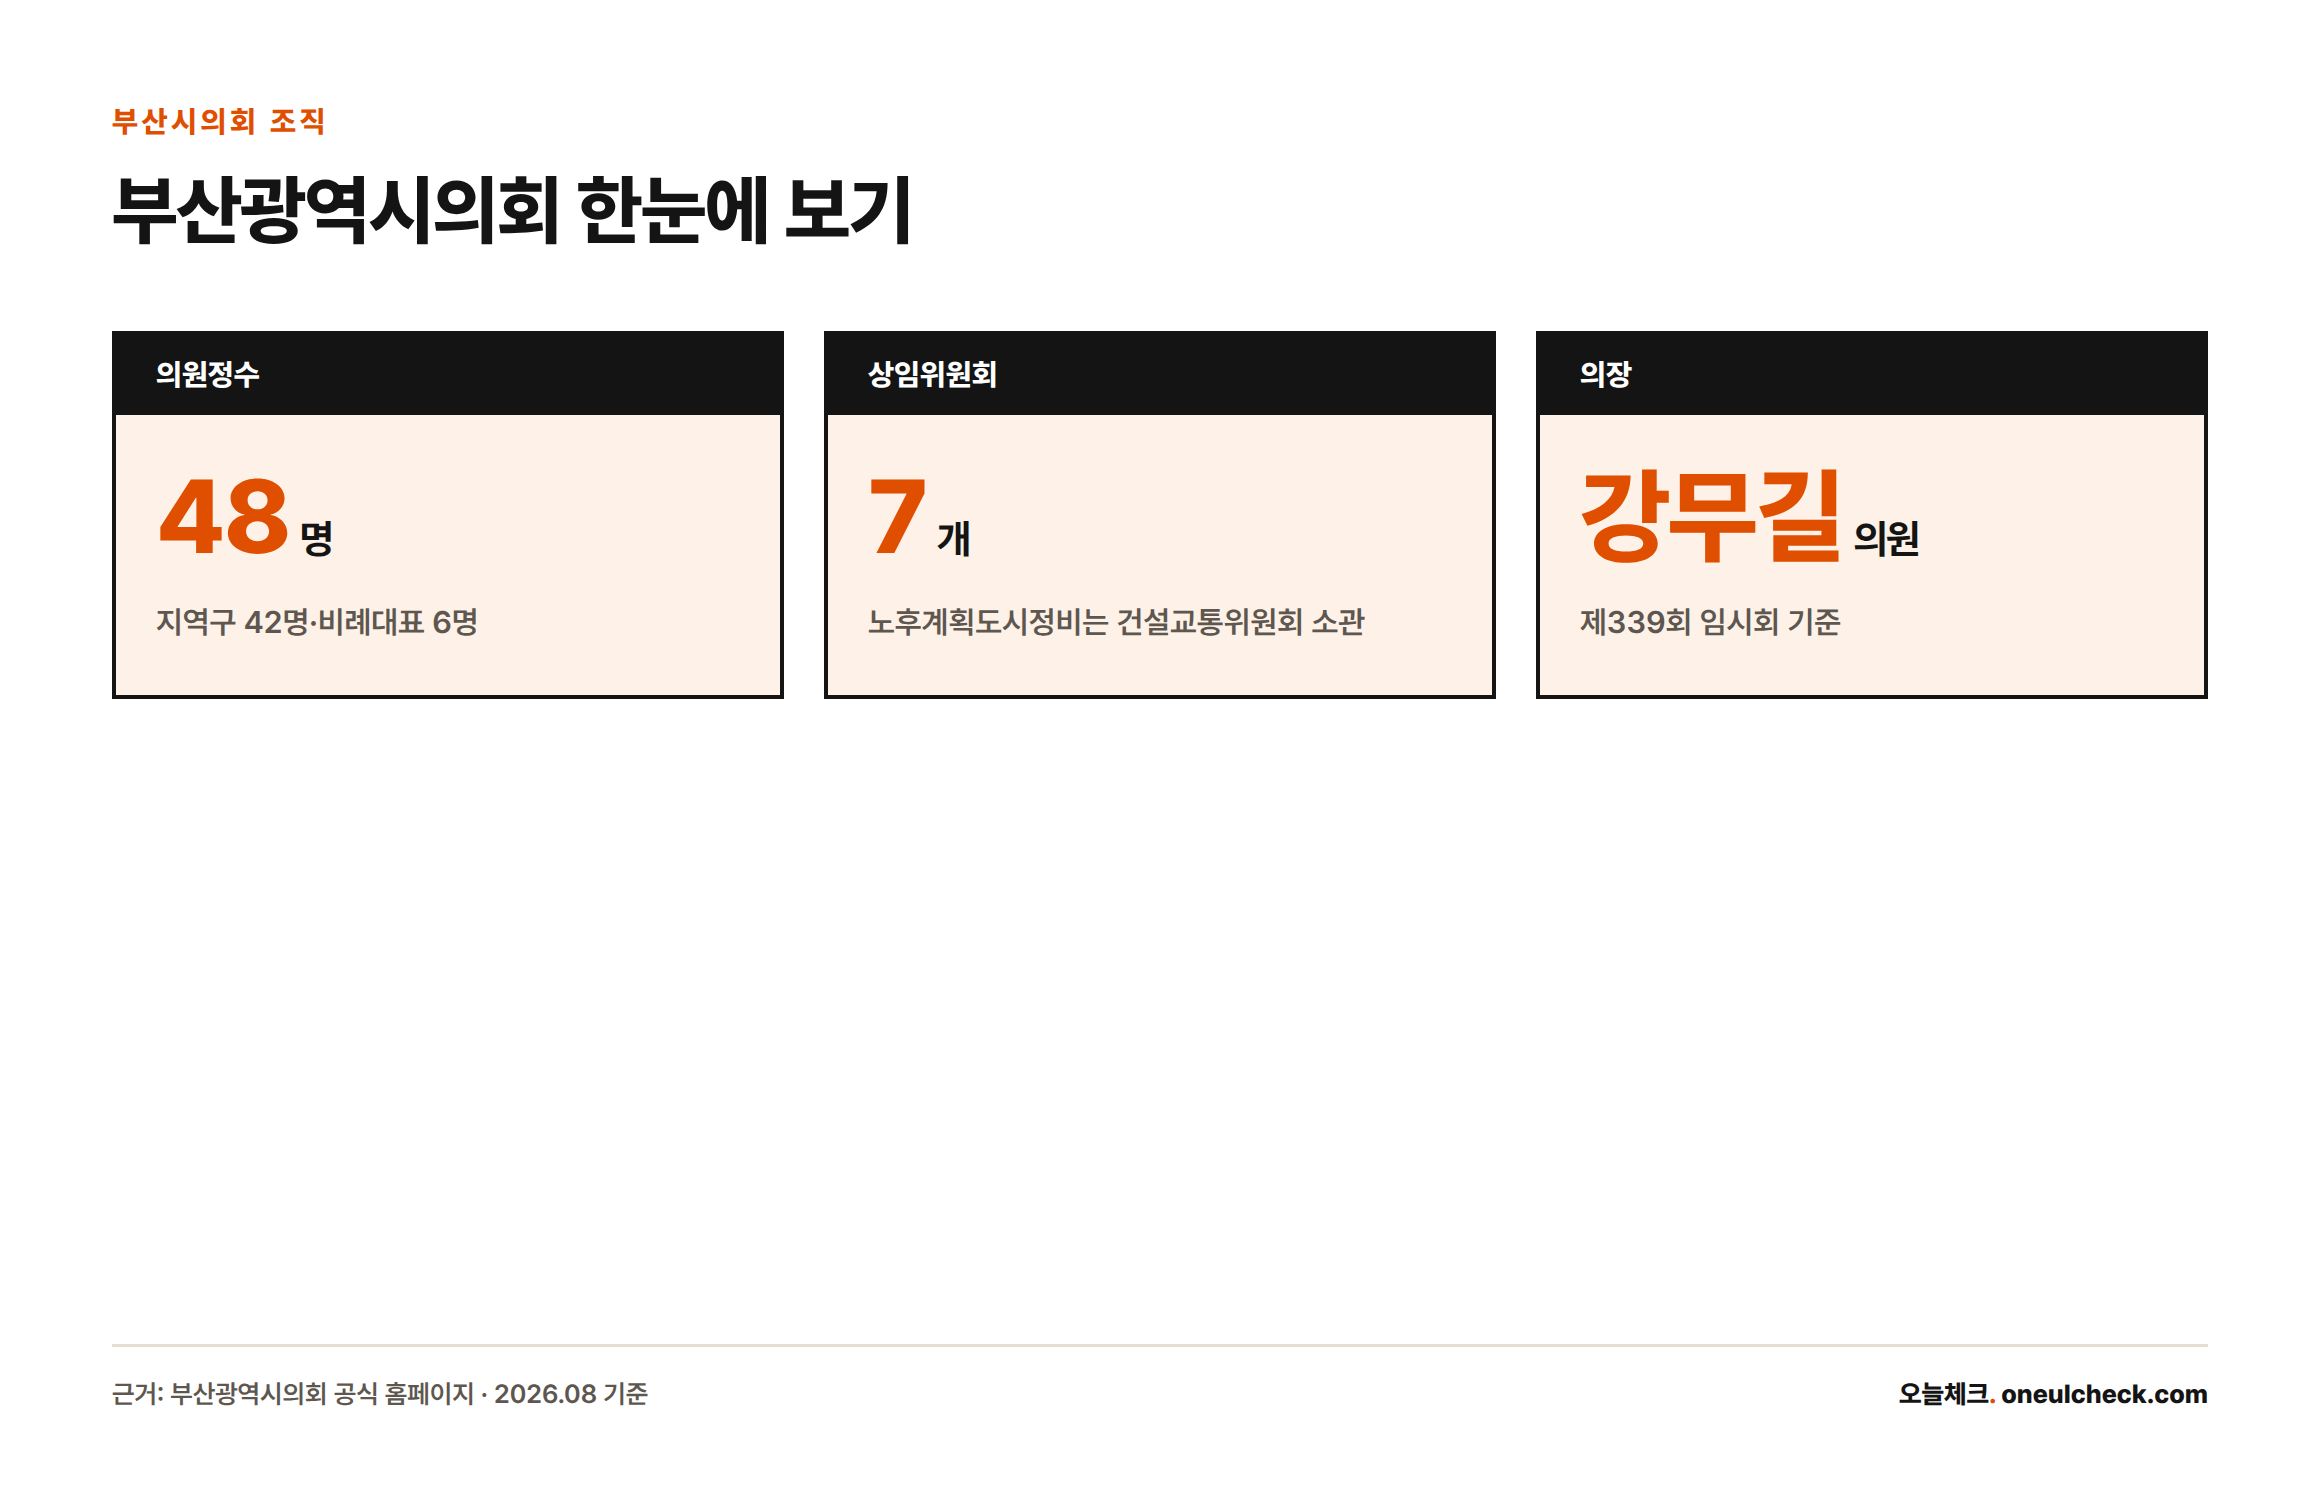Screen dimensions: 2320x1490
Task: Select the text '제339회 임시회 기준'
Action: [1710, 622]
